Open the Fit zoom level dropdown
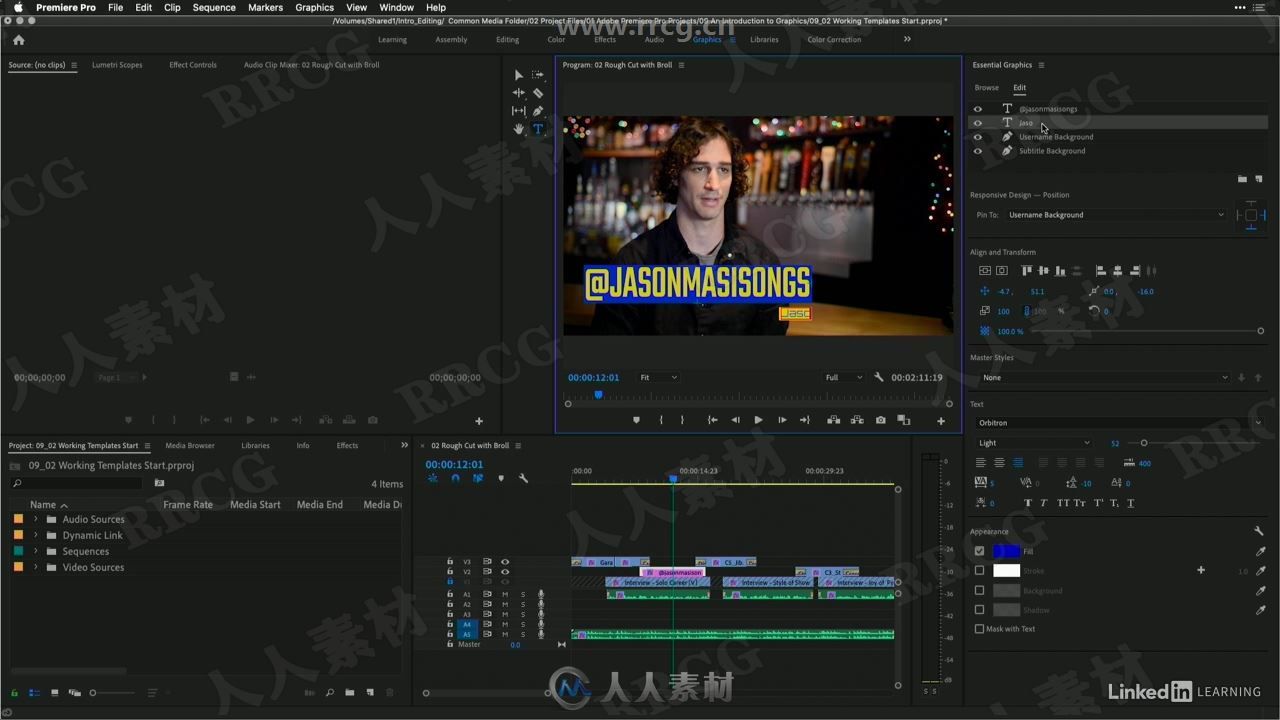This screenshot has width=1280, height=720. (658, 377)
